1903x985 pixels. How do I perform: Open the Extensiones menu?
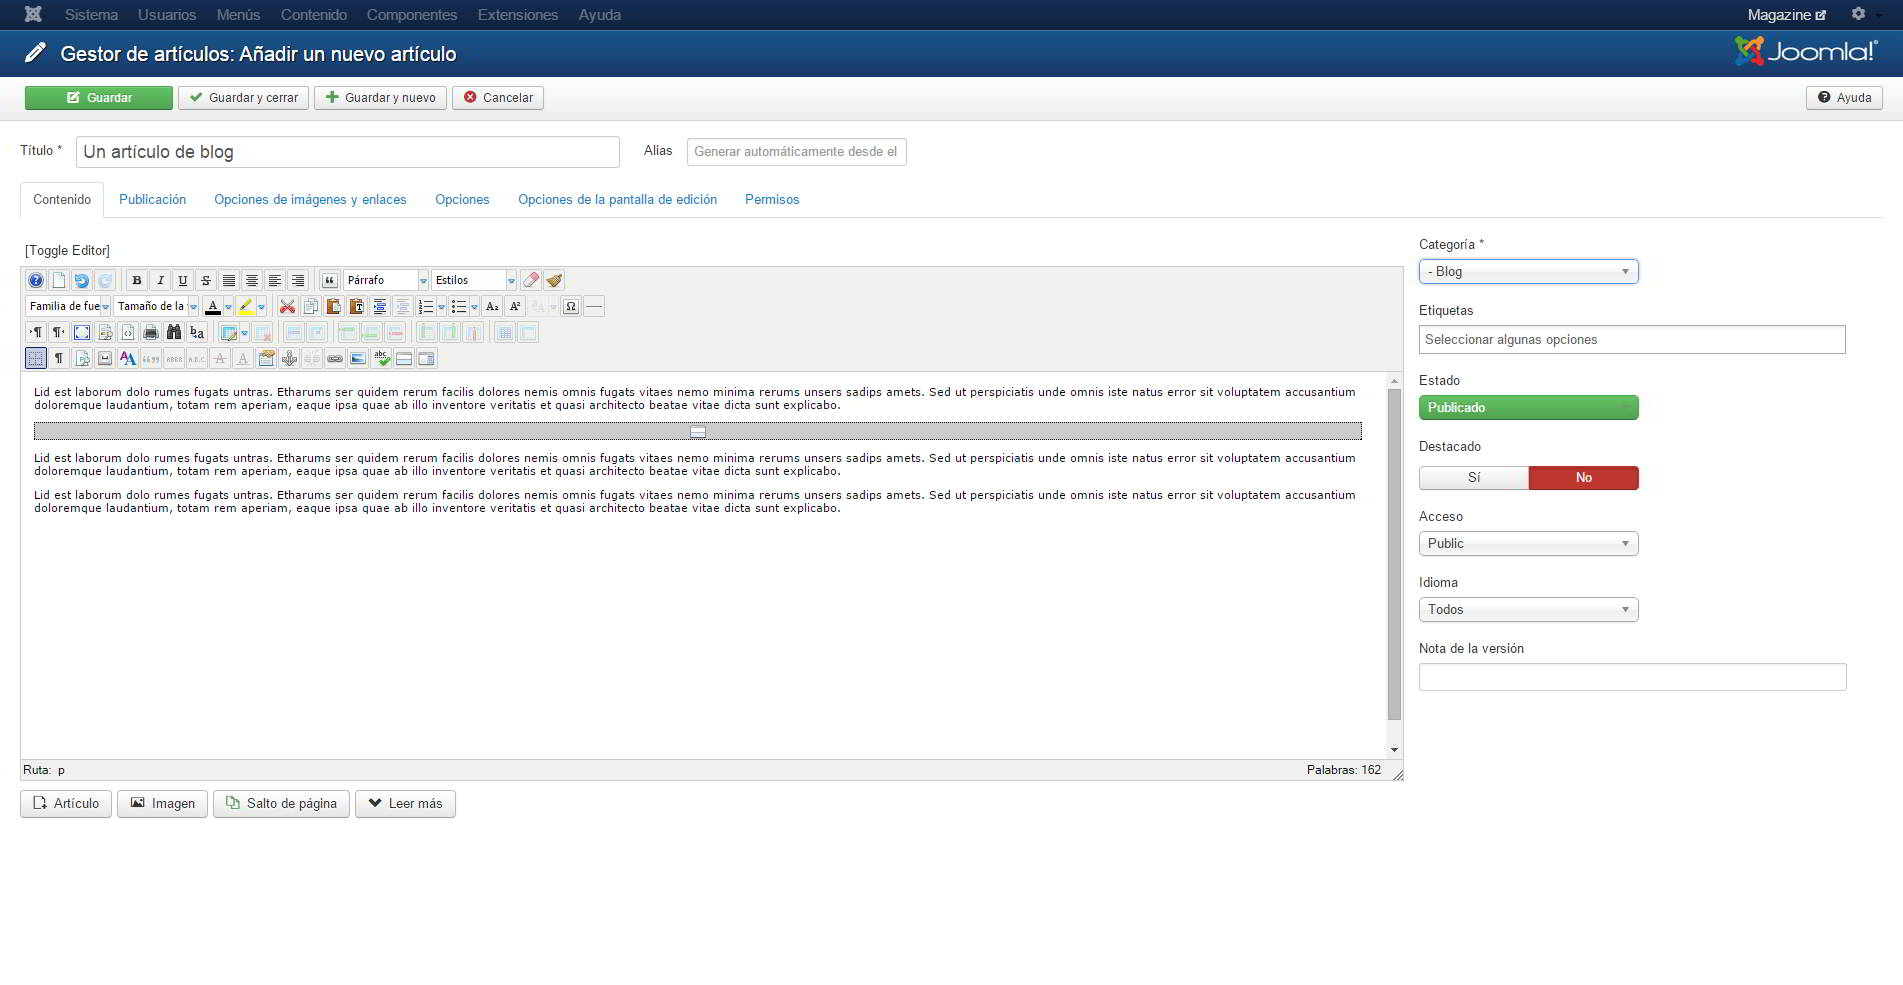tap(518, 15)
